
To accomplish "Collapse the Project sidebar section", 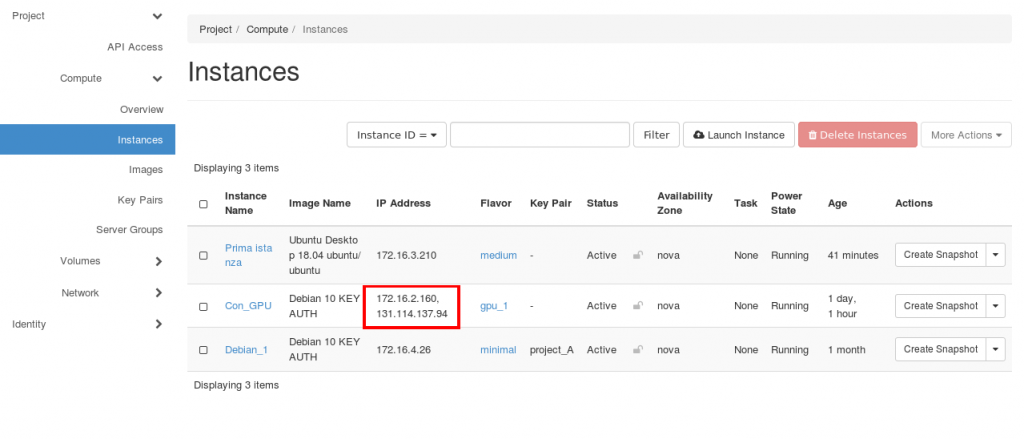I will pyautogui.click(x=157, y=16).
